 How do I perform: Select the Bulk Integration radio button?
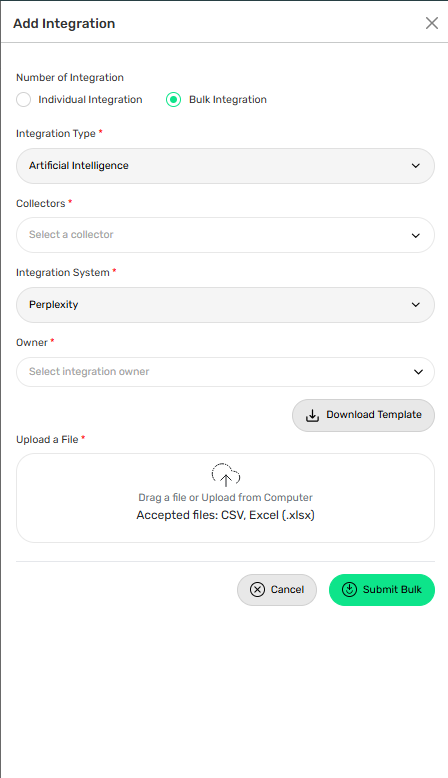(x=173, y=100)
